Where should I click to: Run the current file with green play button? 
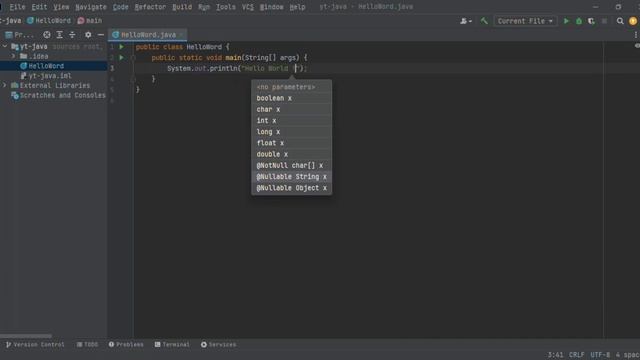coord(566,21)
